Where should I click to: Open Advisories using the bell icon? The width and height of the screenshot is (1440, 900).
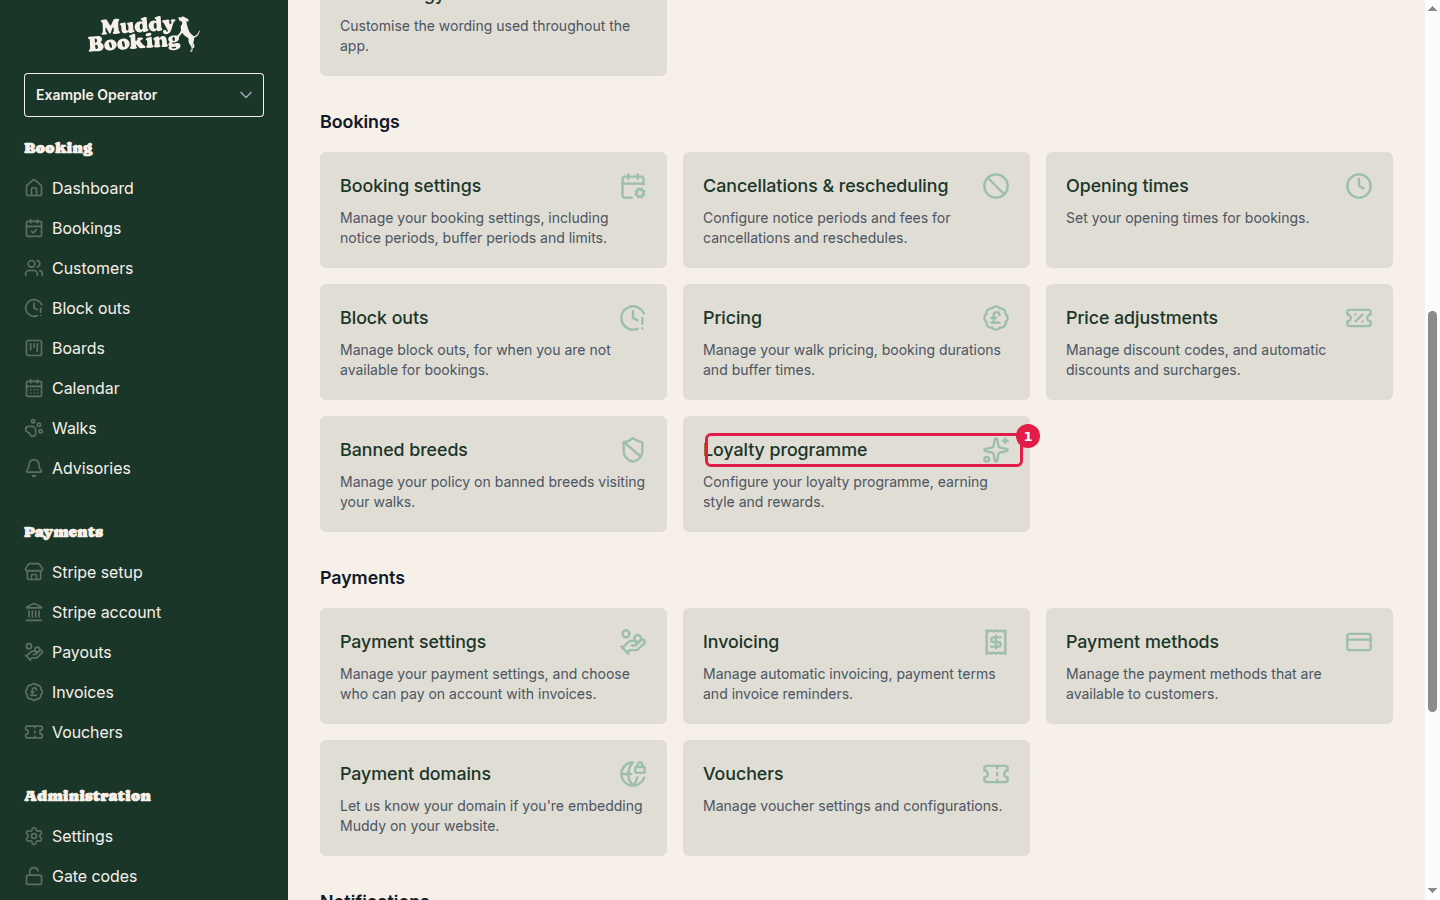(x=32, y=468)
